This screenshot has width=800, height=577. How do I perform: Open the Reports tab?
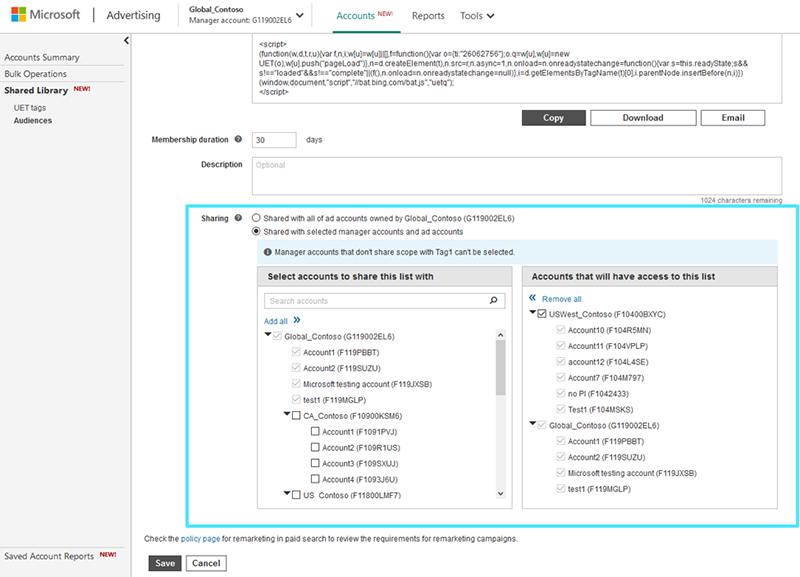(x=428, y=16)
